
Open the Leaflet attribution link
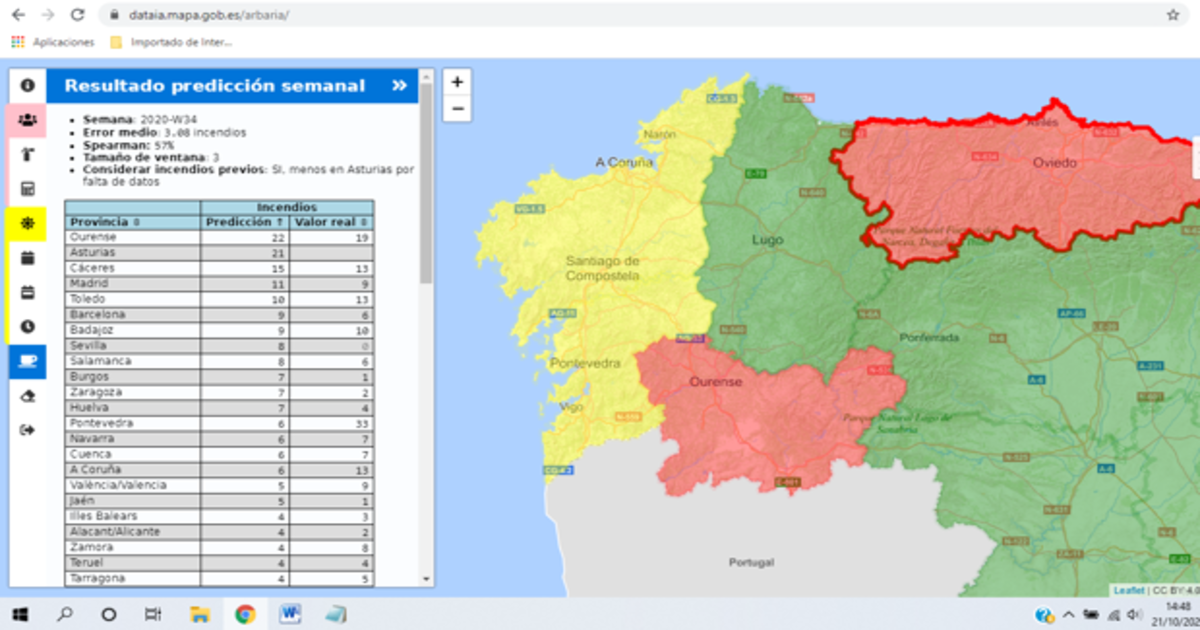pos(1129,591)
